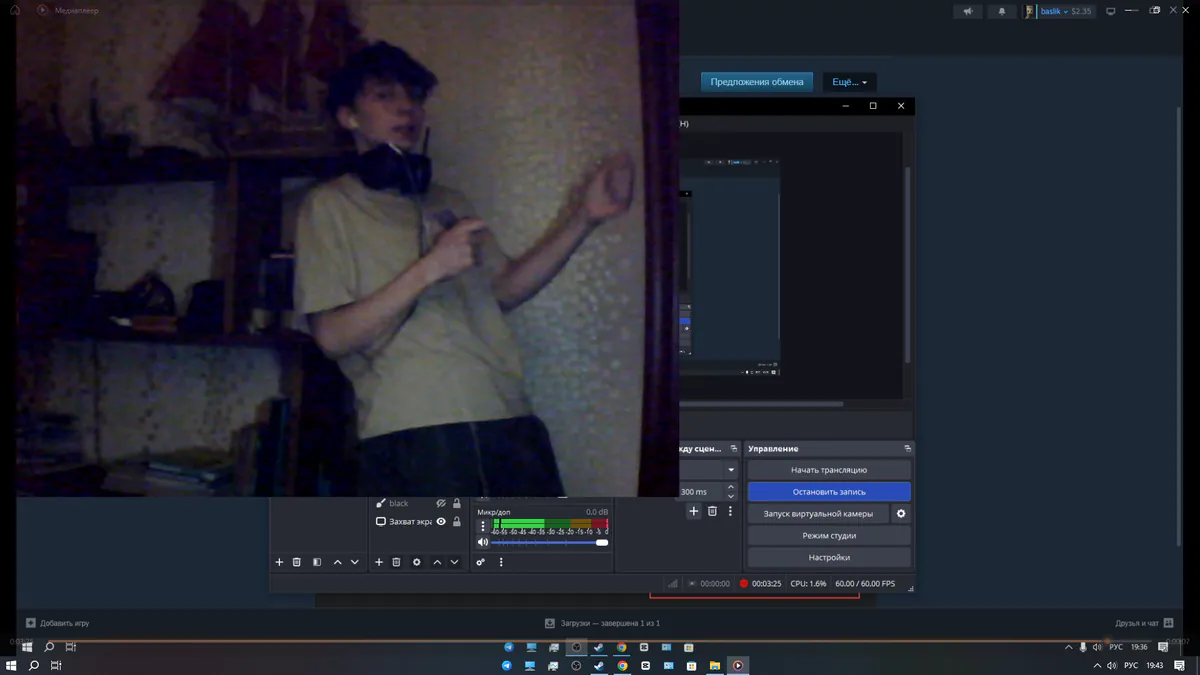The image size is (1200, 675).
Task: Unlock the black source
Action: [457, 503]
